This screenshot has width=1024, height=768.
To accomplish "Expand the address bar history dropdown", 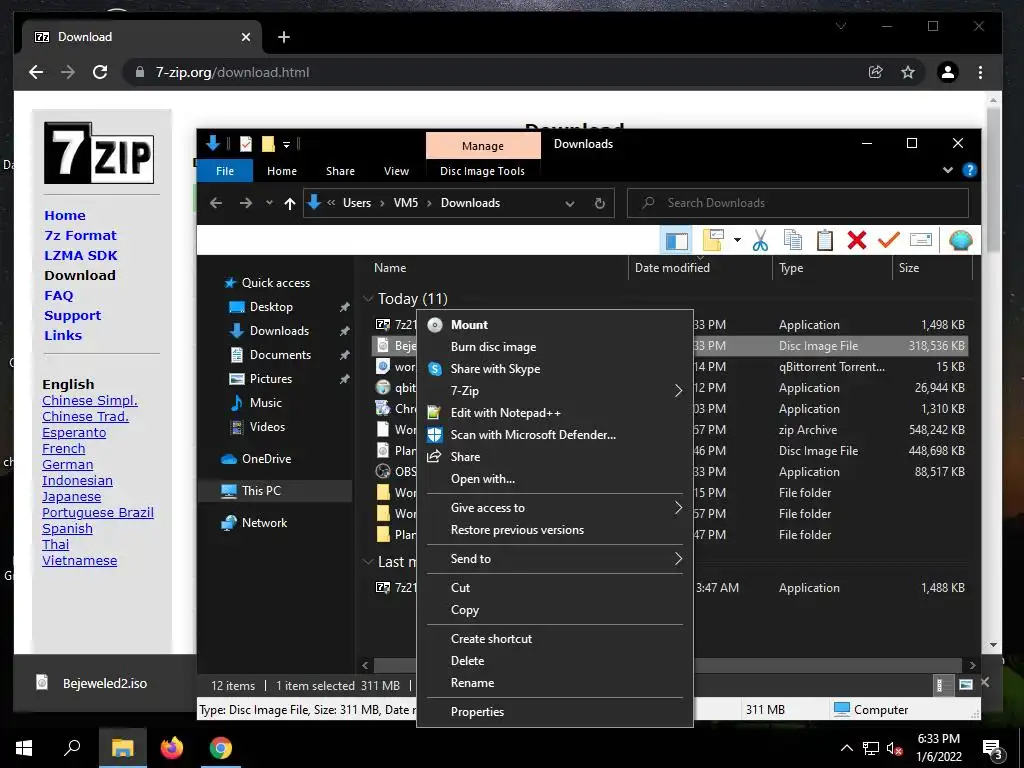I will click(x=569, y=204).
